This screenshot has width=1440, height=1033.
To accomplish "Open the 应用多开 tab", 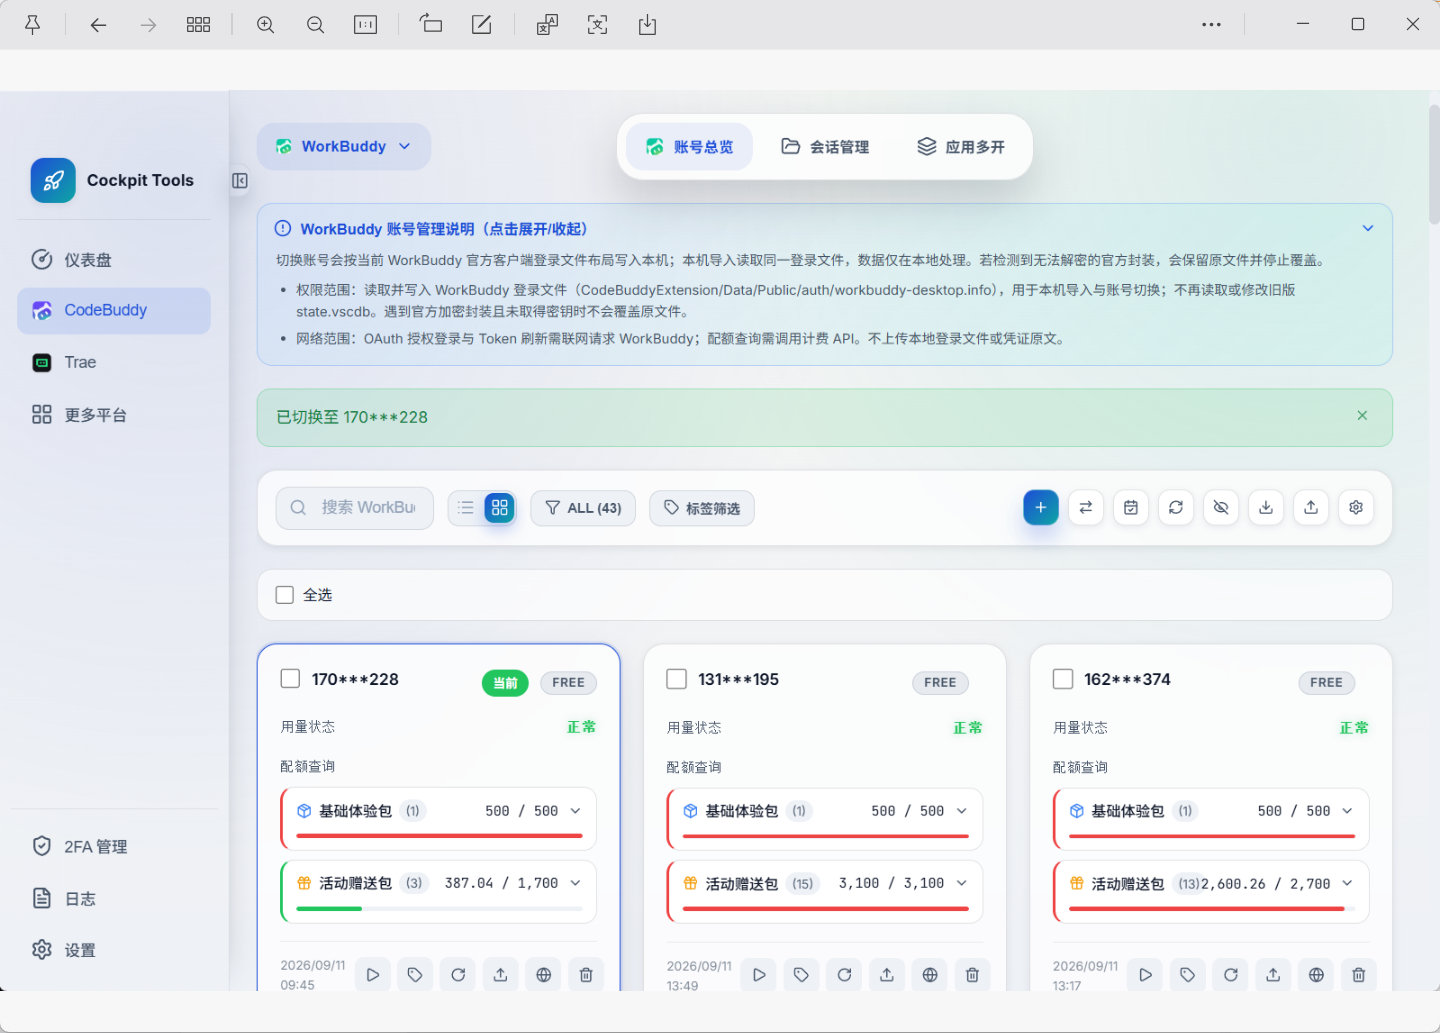I will point(961,147).
